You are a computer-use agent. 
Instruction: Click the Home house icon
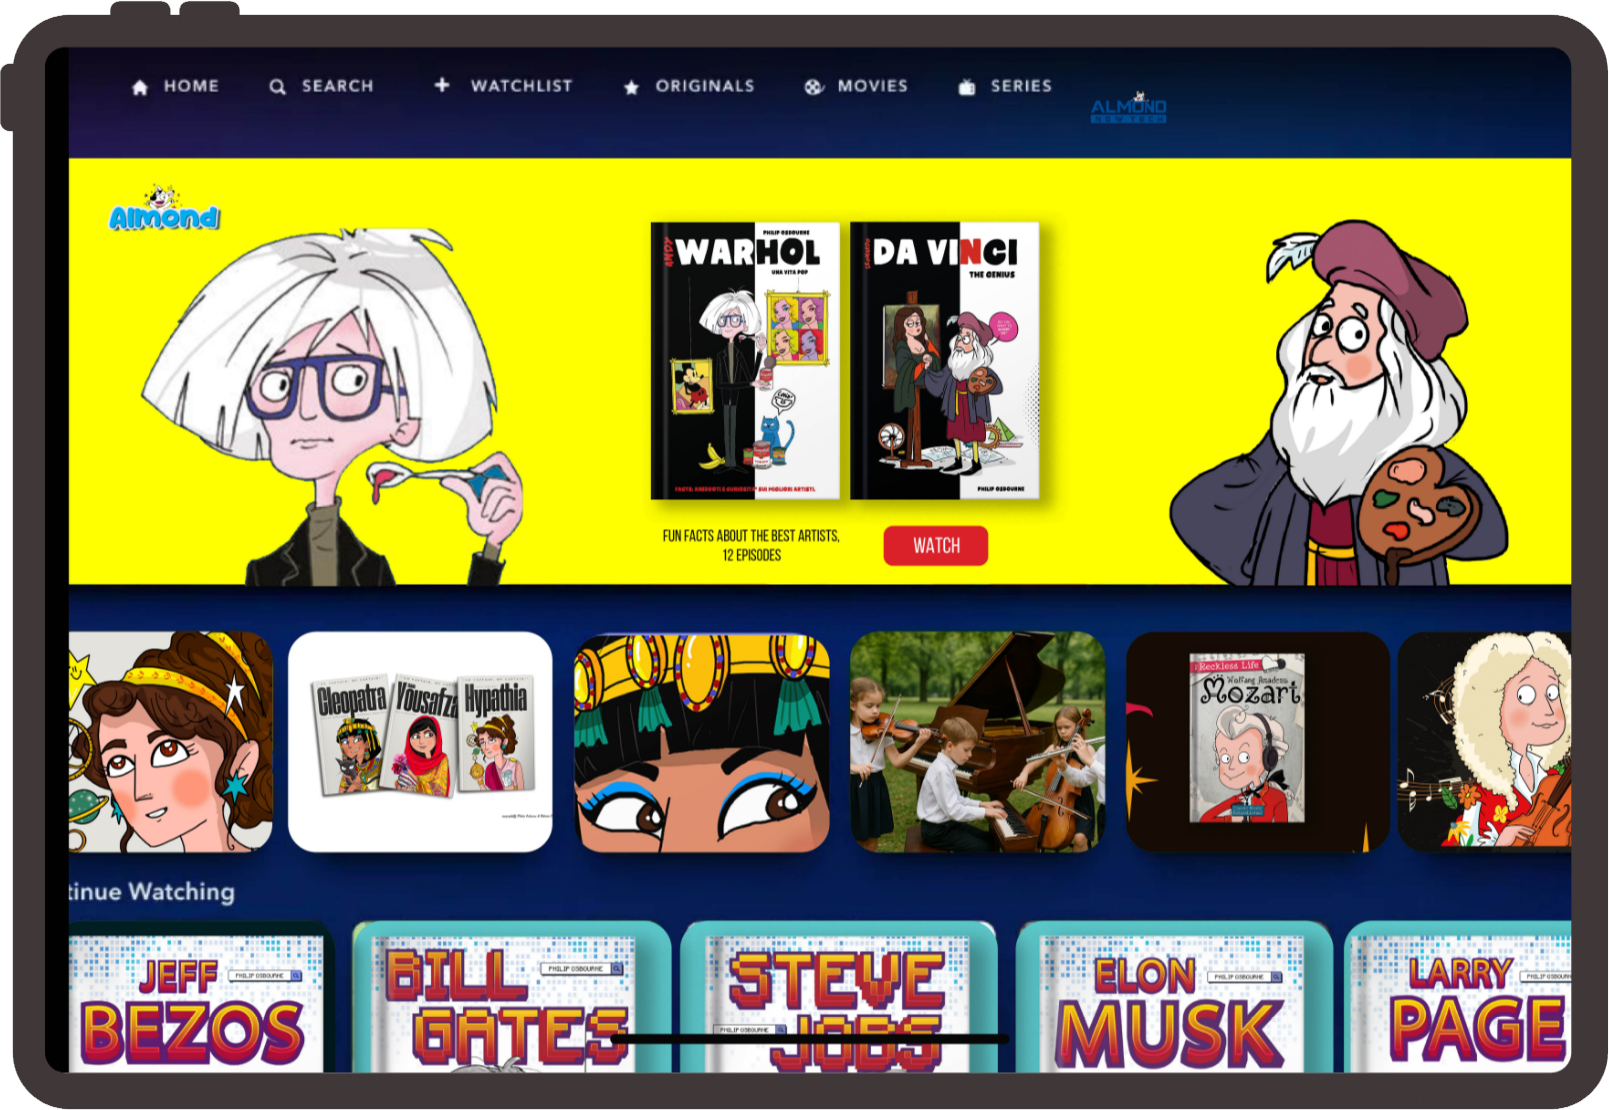(140, 87)
